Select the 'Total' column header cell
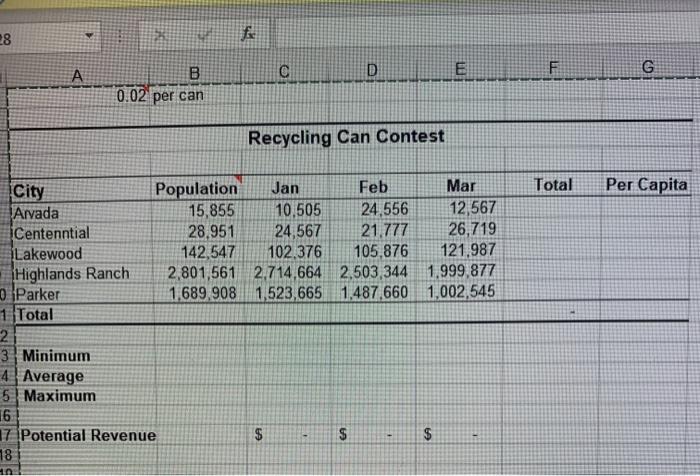The width and height of the screenshot is (700, 476). pos(553,185)
